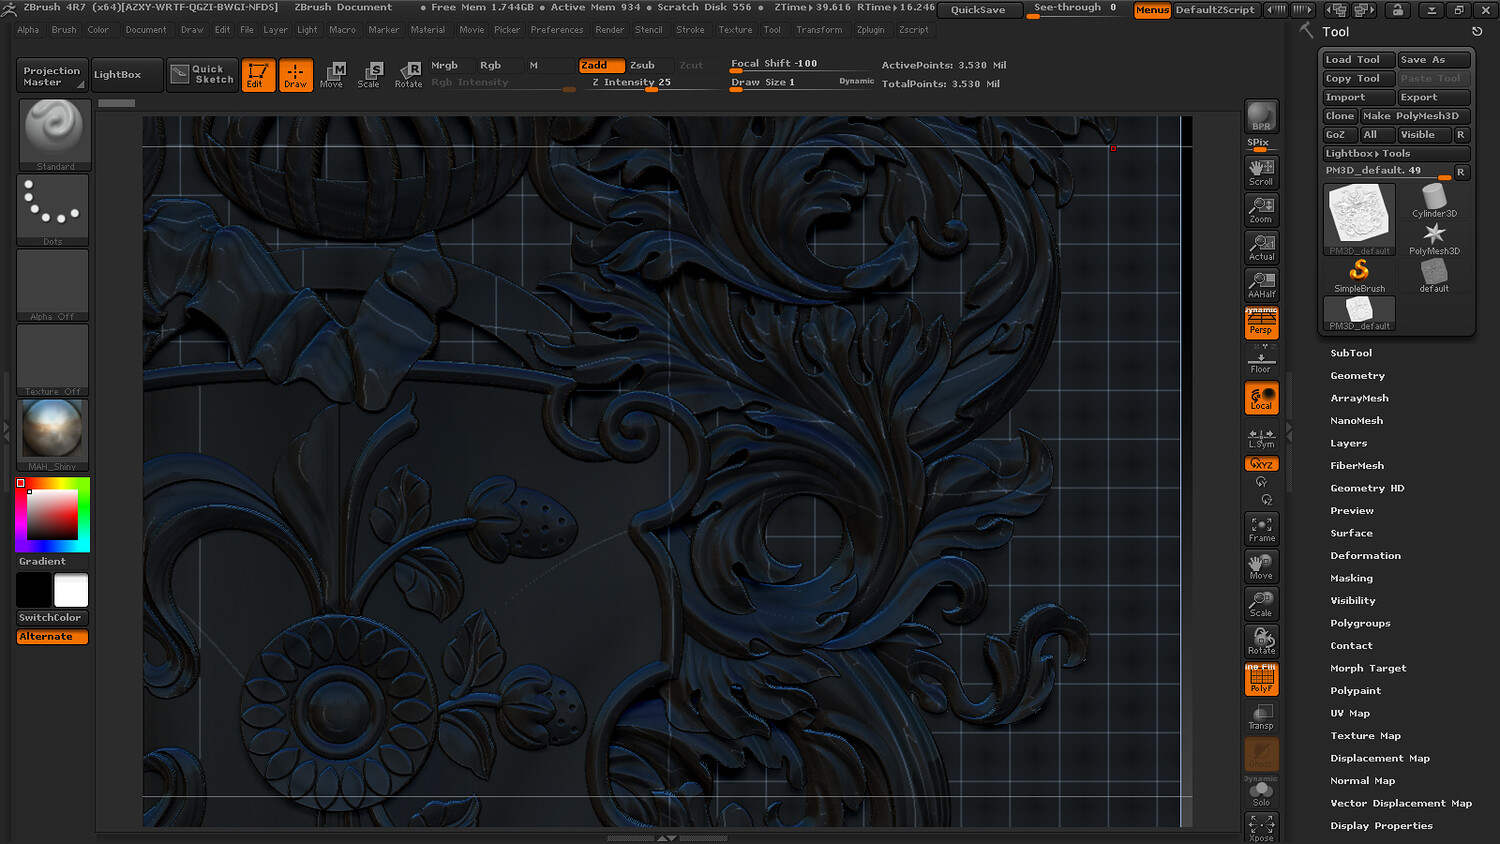Open the Stroke menu
This screenshot has height=844, width=1500.
pyautogui.click(x=690, y=30)
